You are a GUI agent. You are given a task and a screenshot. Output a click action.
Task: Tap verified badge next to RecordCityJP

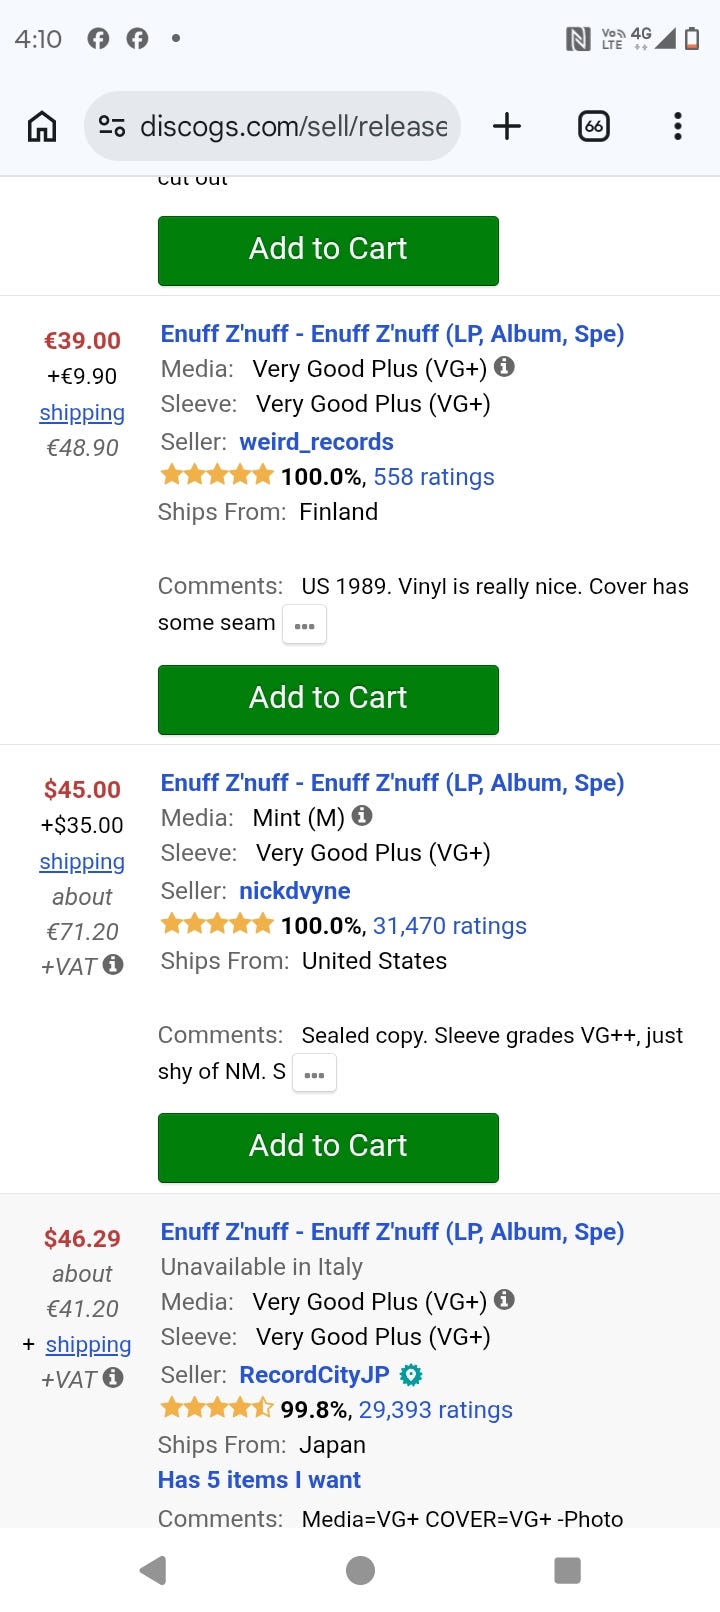(410, 1375)
